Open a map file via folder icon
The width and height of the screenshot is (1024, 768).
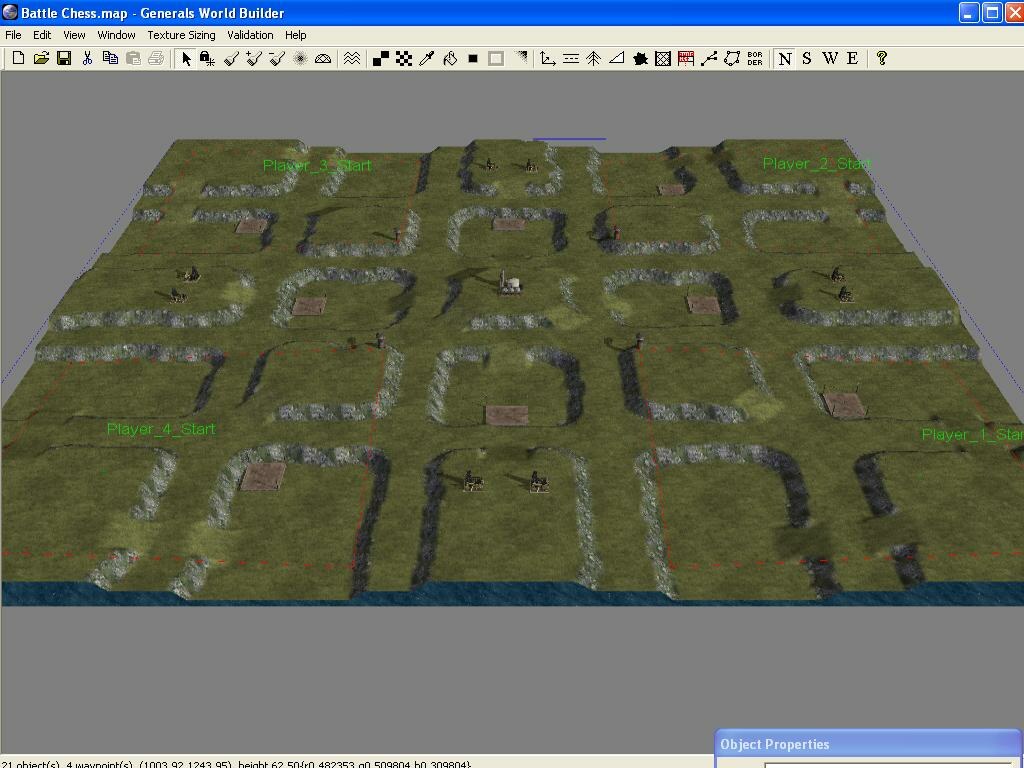point(41,58)
